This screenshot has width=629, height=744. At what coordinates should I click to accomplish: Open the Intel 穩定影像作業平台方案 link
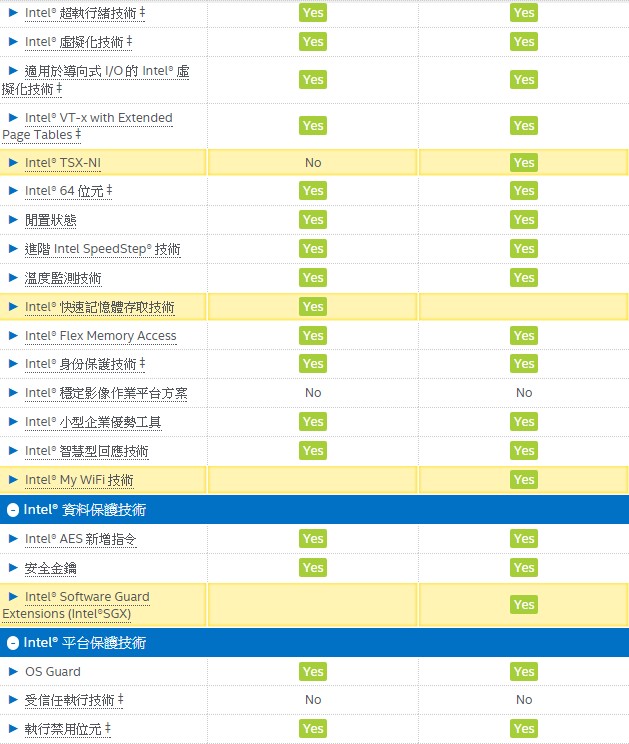(106, 393)
